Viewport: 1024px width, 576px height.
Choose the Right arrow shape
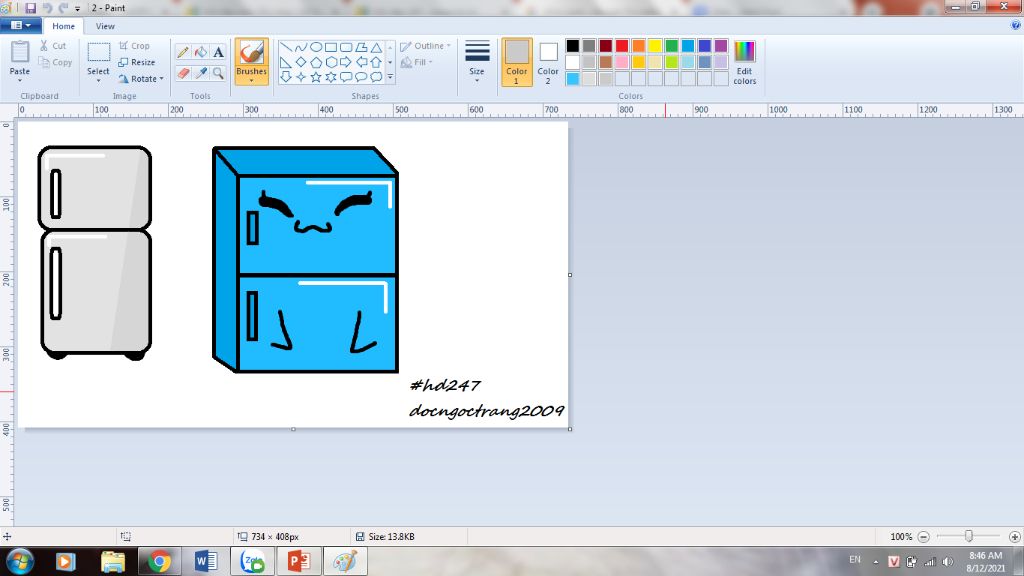pos(345,63)
